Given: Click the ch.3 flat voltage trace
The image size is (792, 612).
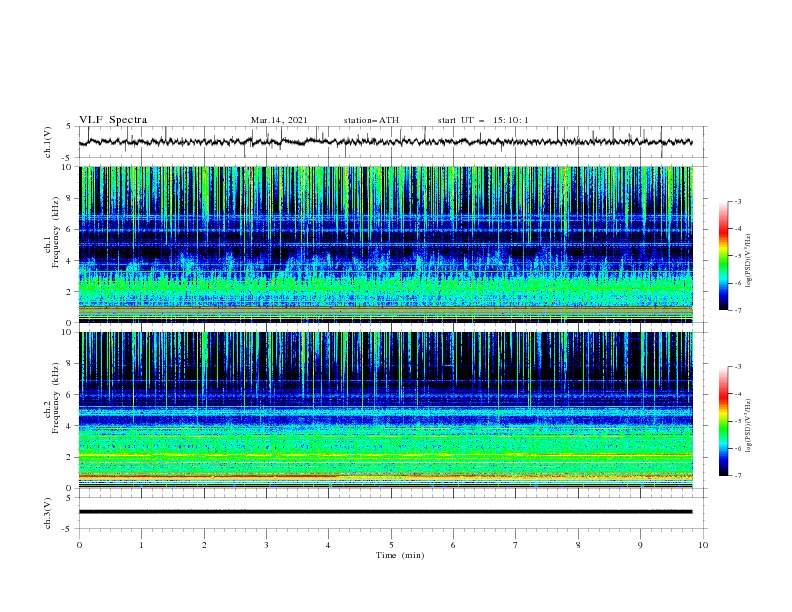Looking at the screenshot, I should 385,512.
